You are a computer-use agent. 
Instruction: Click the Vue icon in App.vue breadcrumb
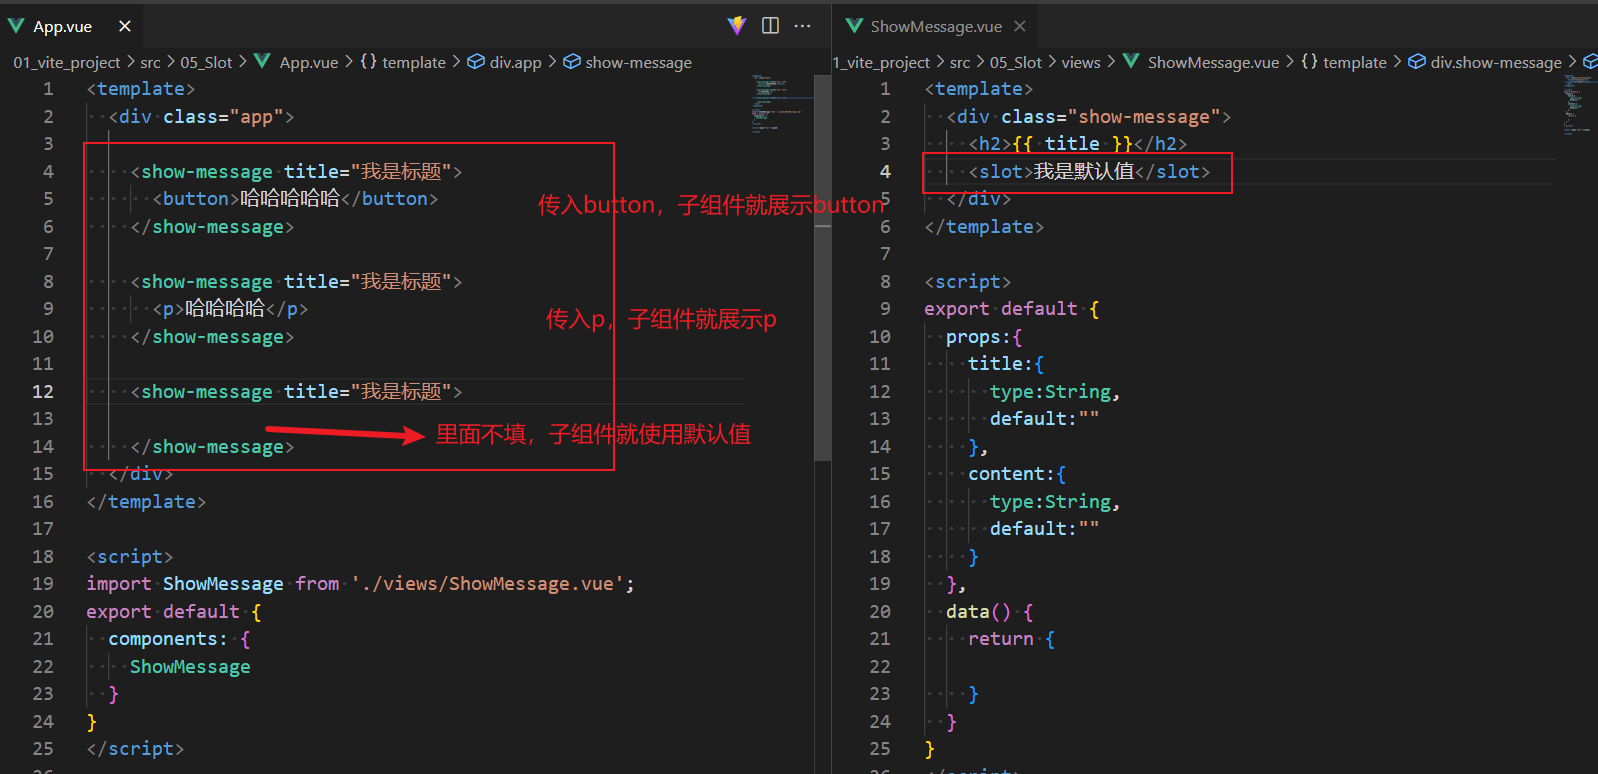pyautogui.click(x=262, y=61)
